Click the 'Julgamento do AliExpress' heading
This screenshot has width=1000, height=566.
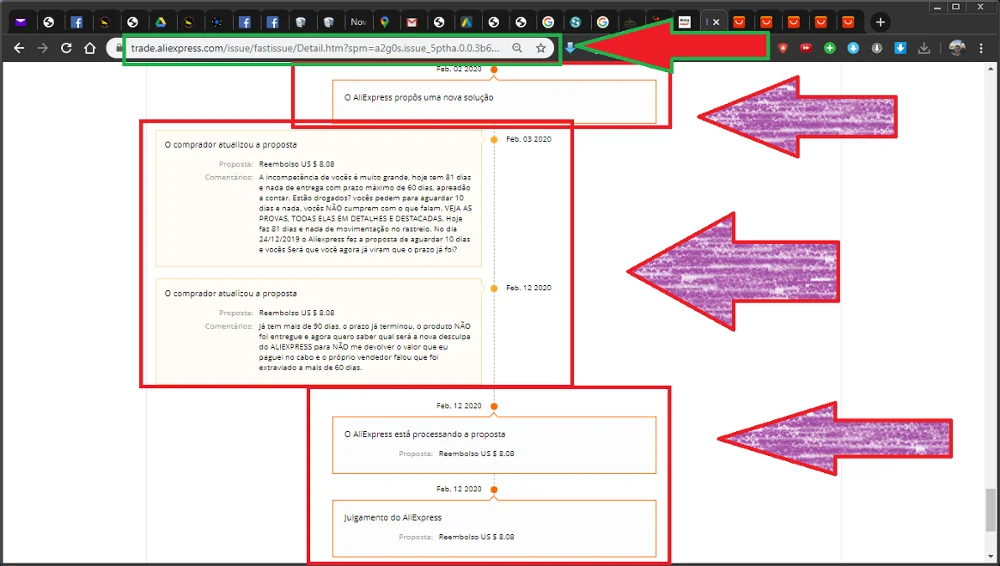(393, 518)
